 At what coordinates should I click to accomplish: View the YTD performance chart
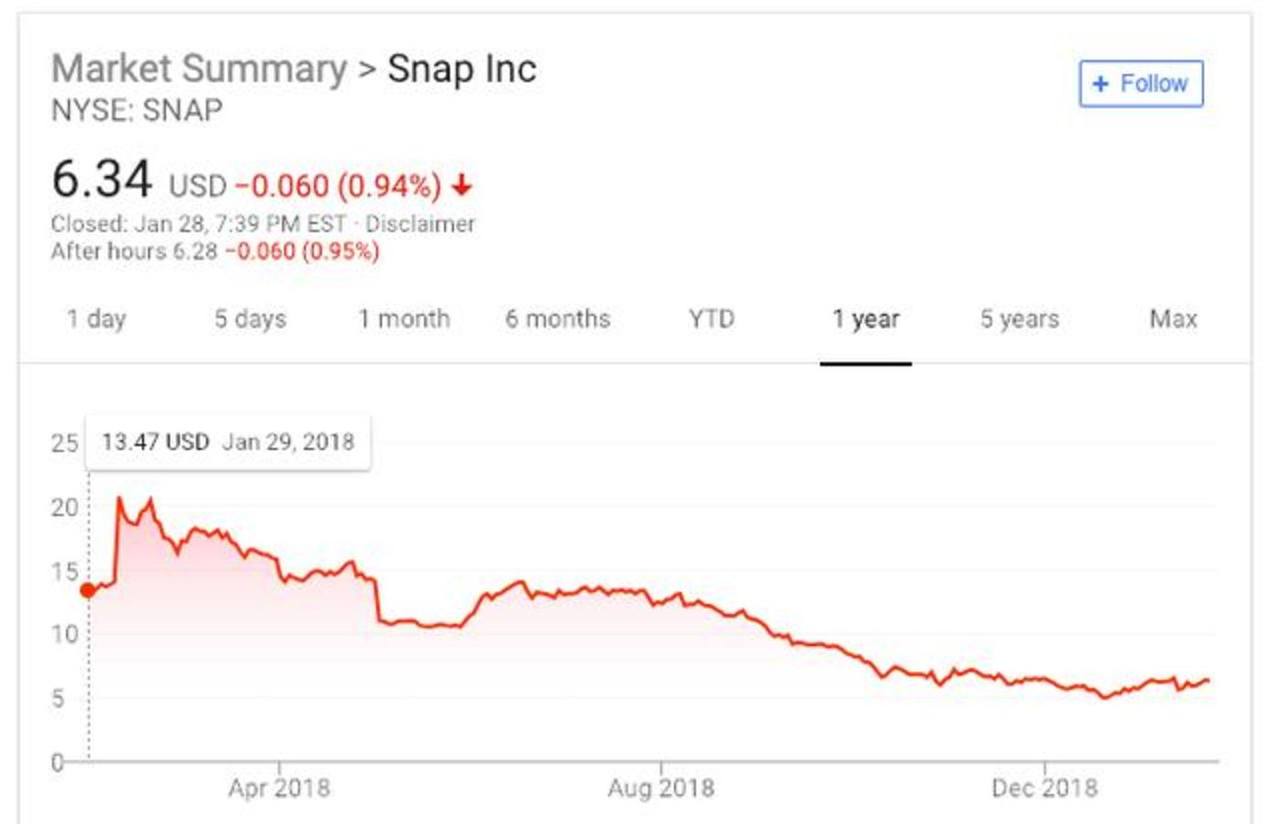tap(711, 319)
